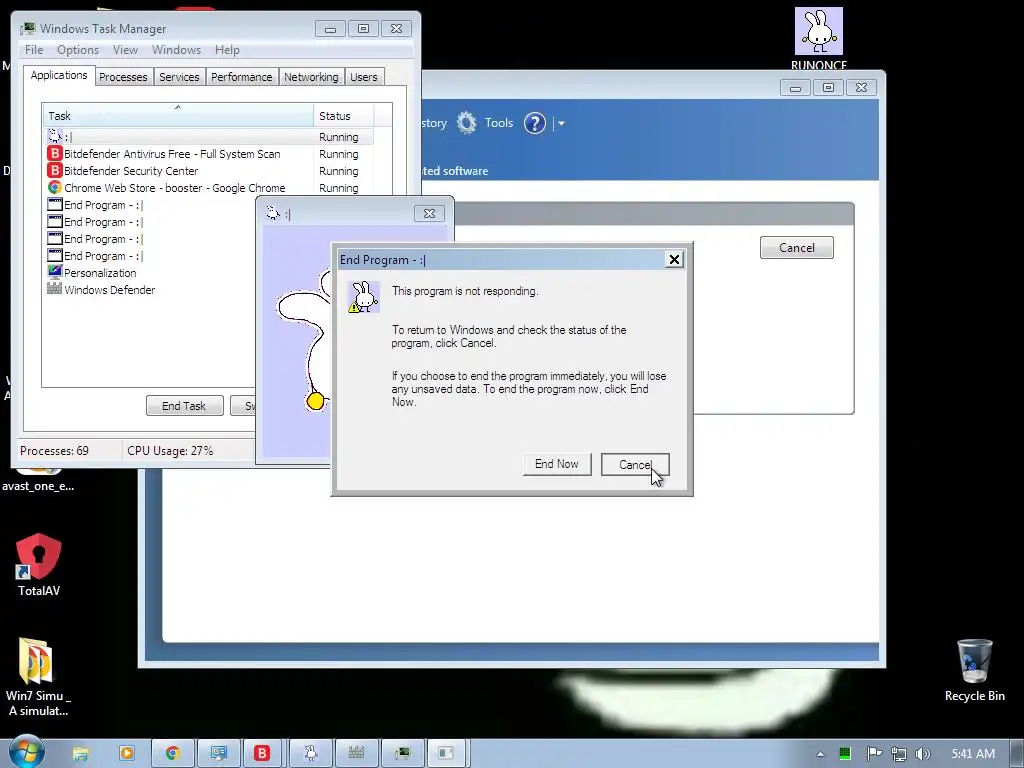This screenshot has width=1024, height=768.
Task: Switch to Task Manager on the taskbar
Action: 403,753
